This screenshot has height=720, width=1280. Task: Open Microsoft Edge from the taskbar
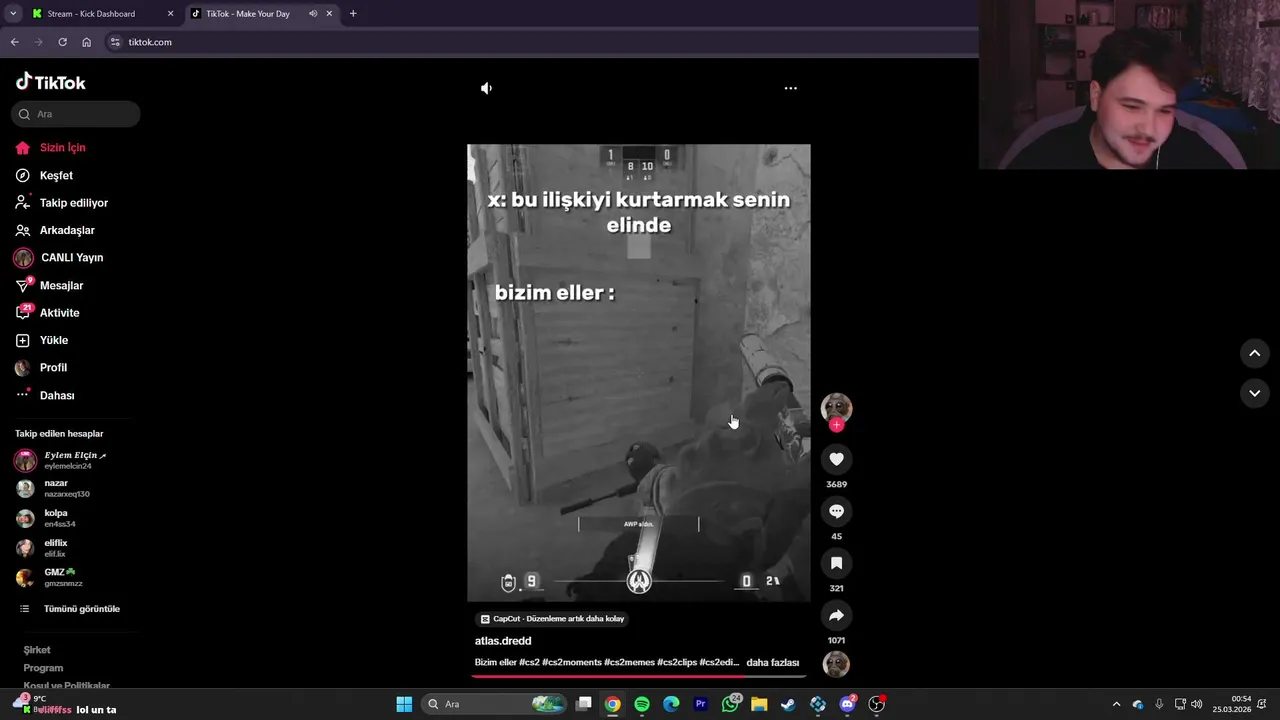671,704
